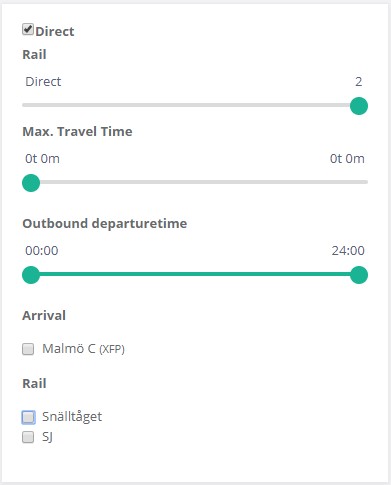Click the Max. Travel Time slider handle
Screen dimensions: 391x485
[x=31, y=183]
